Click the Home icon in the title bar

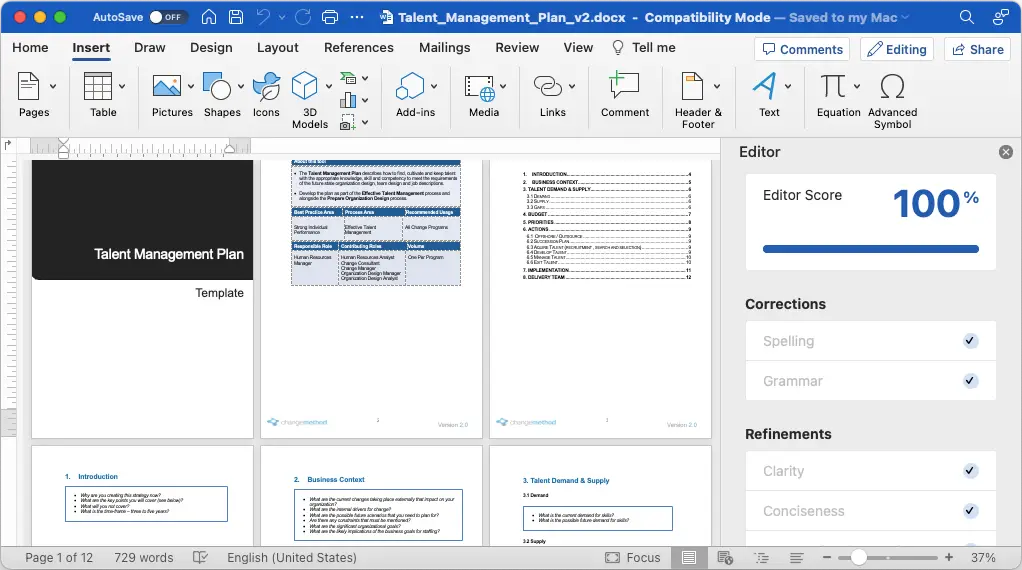[x=209, y=17]
